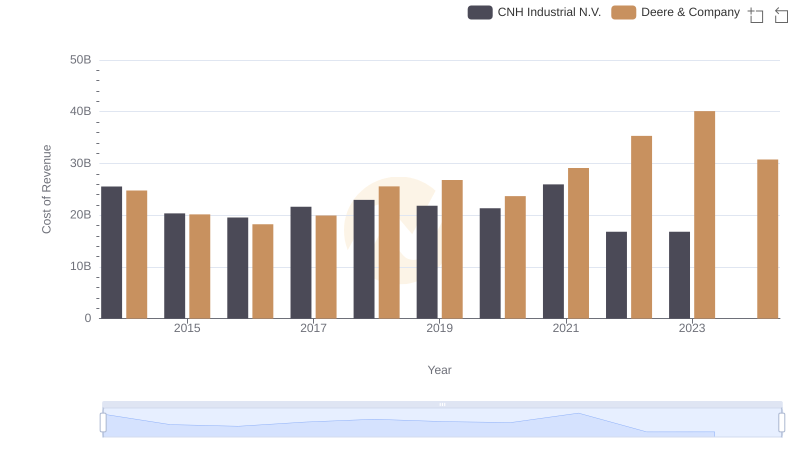Click the CNH Industrial 2014 bar
800x461 pixels.
112,252
